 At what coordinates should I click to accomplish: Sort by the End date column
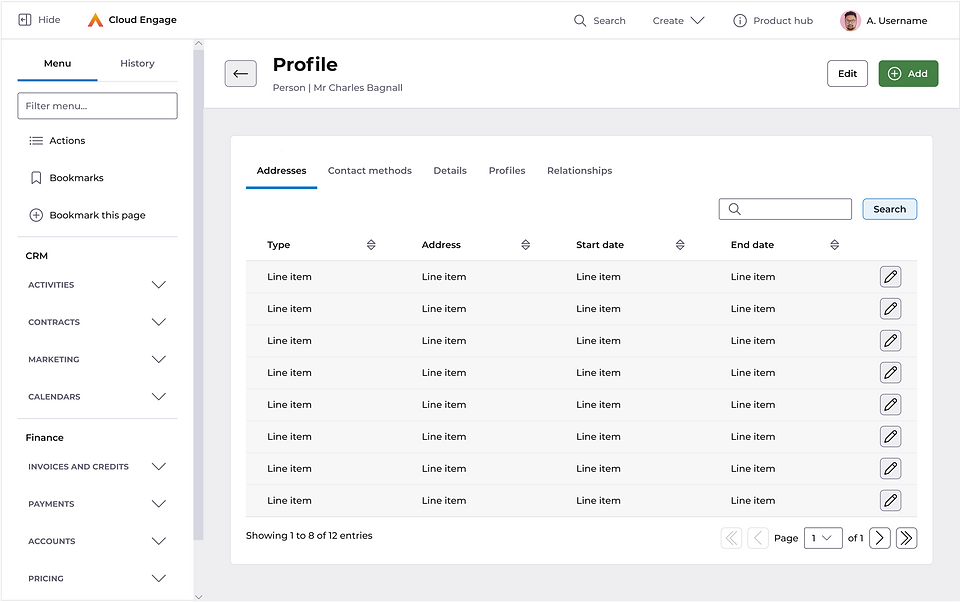[x=834, y=245]
